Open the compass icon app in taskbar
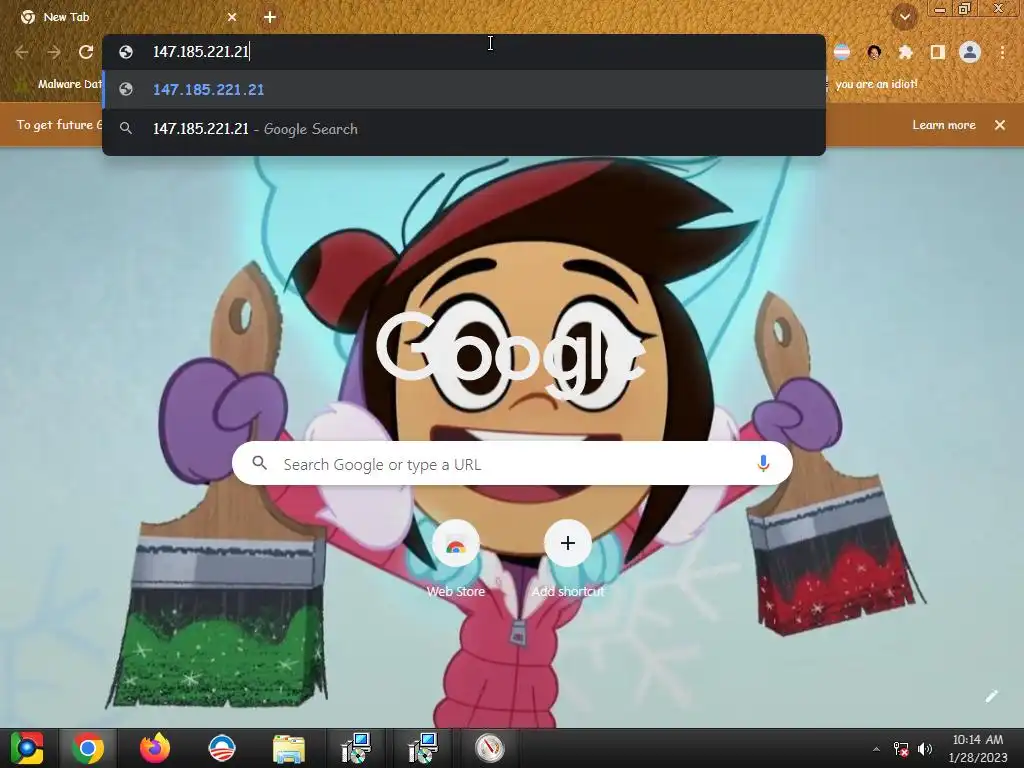Screen dimensions: 1024x768 [490, 748]
